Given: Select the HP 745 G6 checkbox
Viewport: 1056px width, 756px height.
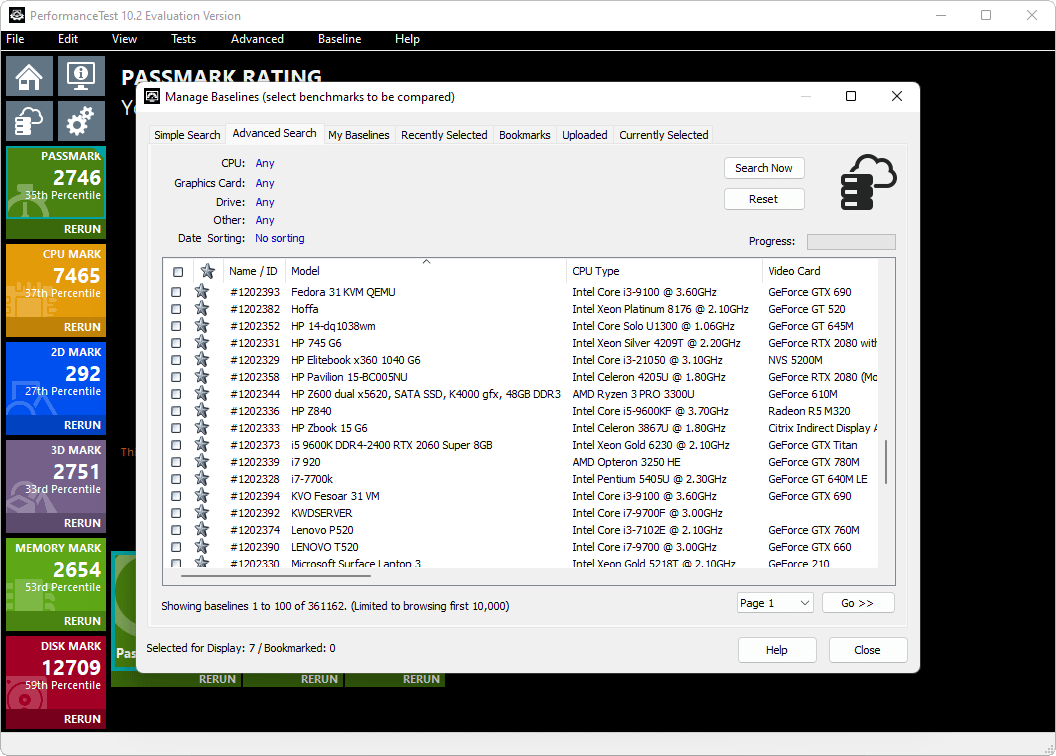Looking at the screenshot, I should point(176,343).
